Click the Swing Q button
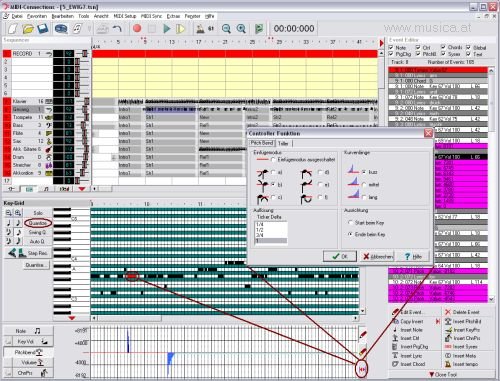The height and width of the screenshot is (381, 500). tap(37, 232)
